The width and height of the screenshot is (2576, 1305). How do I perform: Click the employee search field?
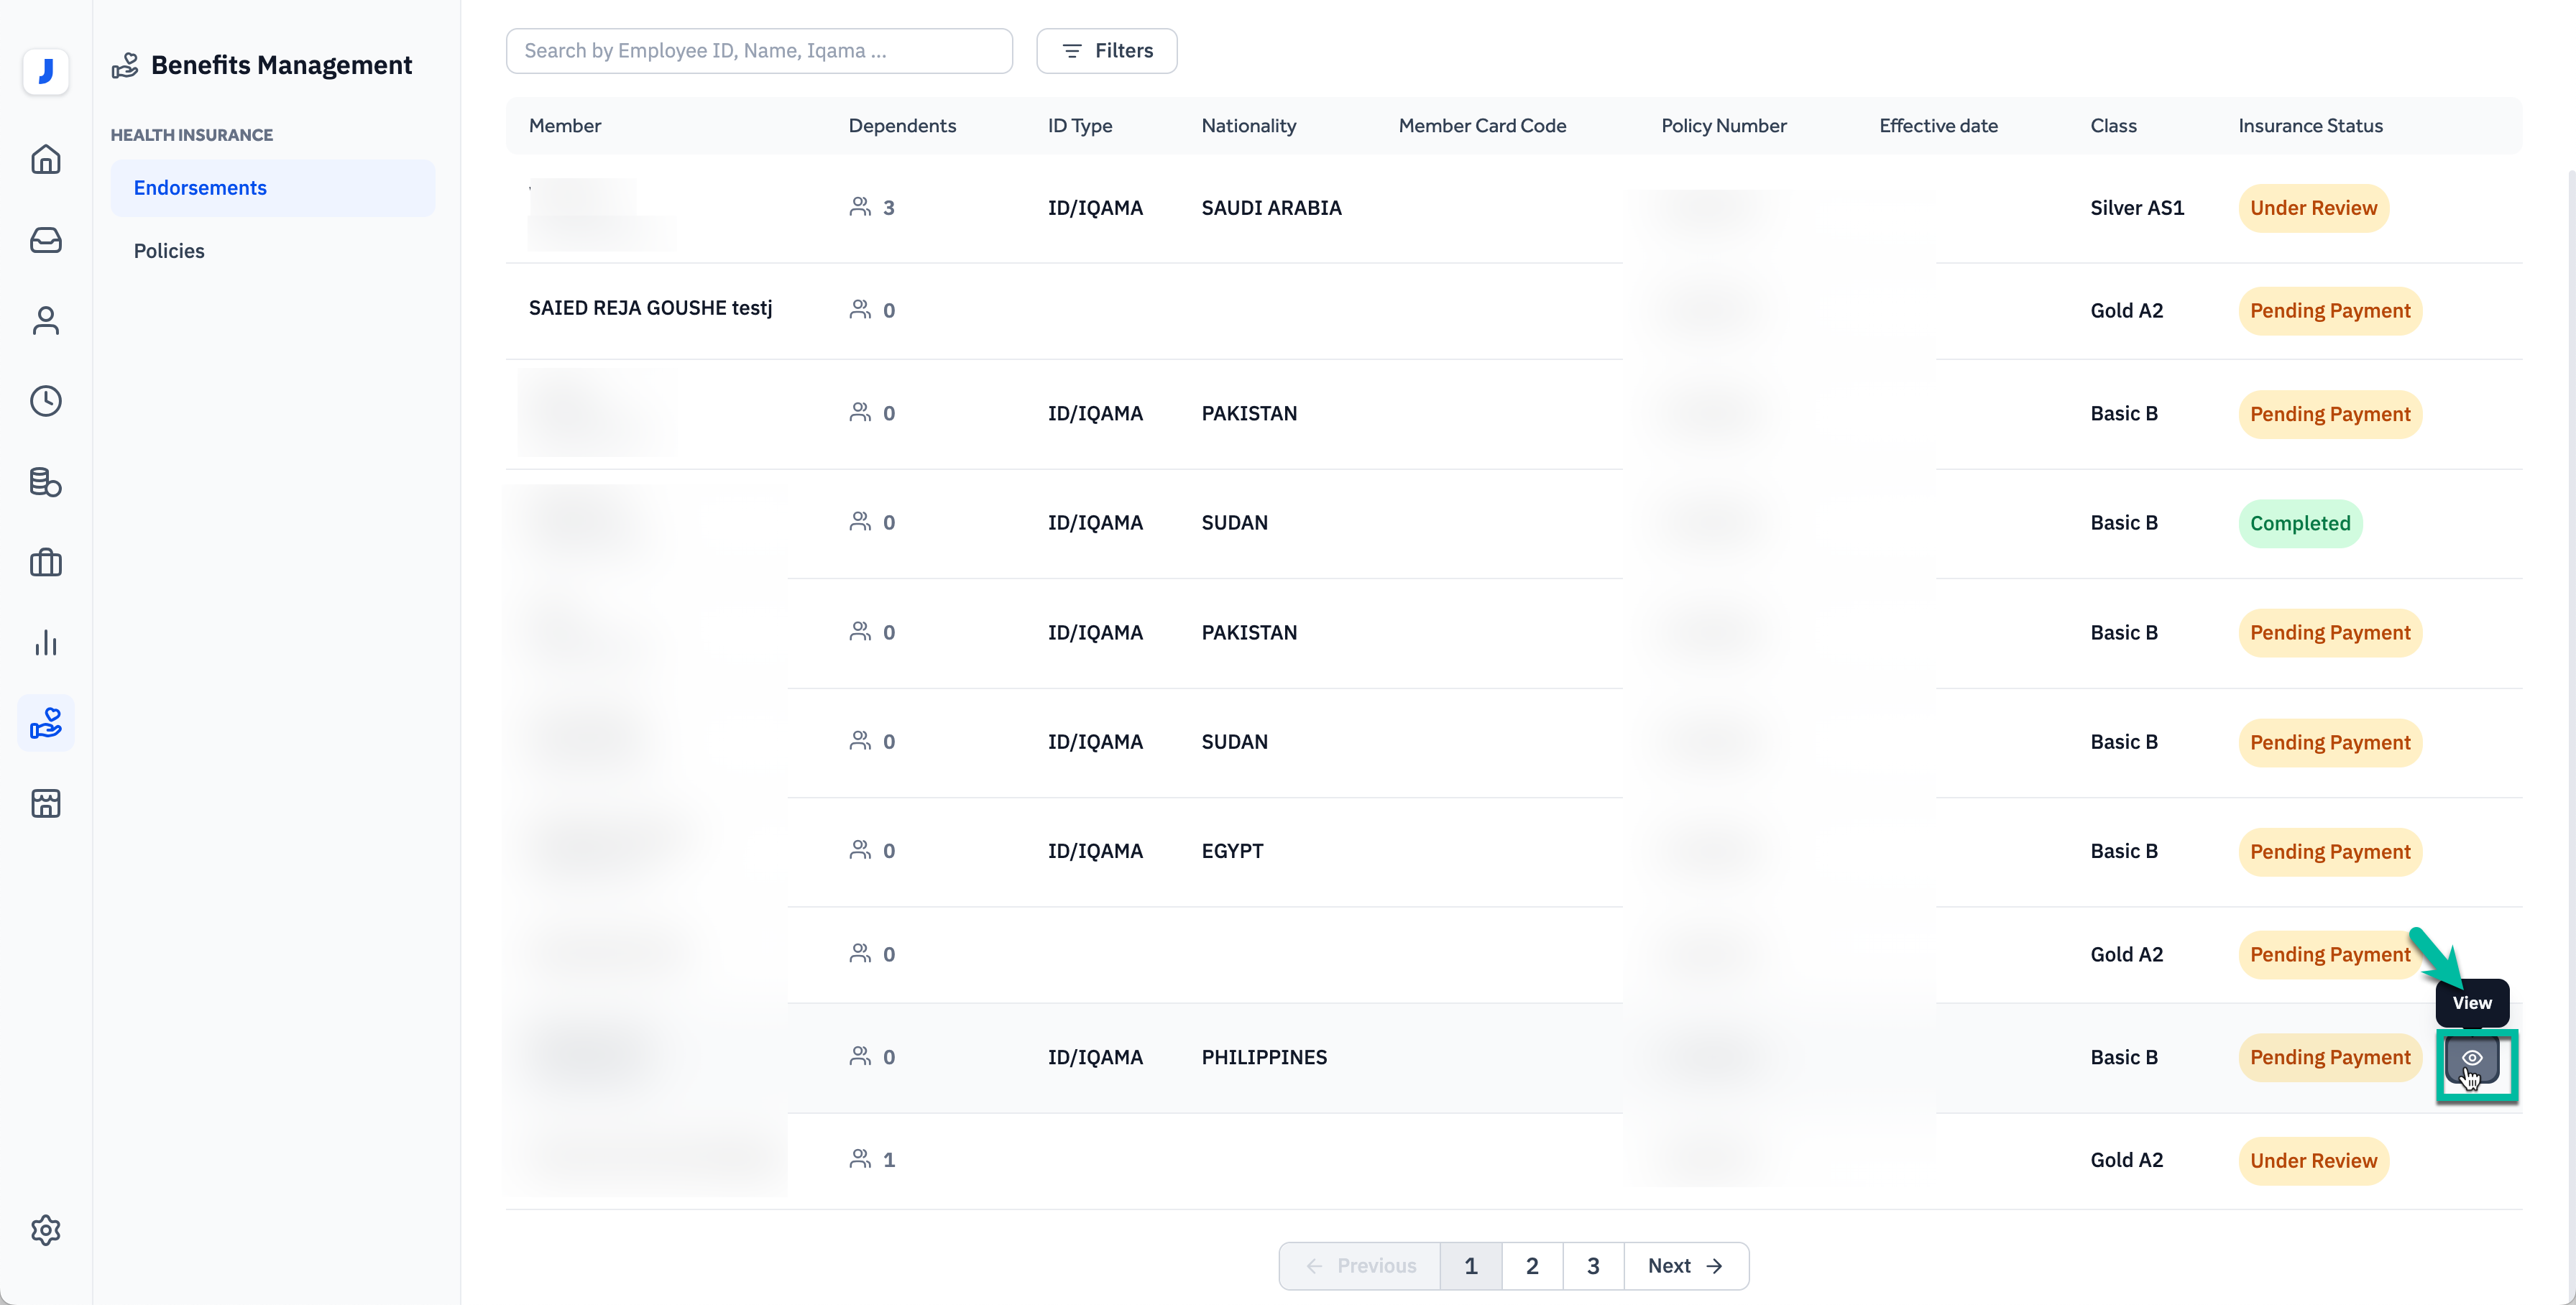[758, 51]
